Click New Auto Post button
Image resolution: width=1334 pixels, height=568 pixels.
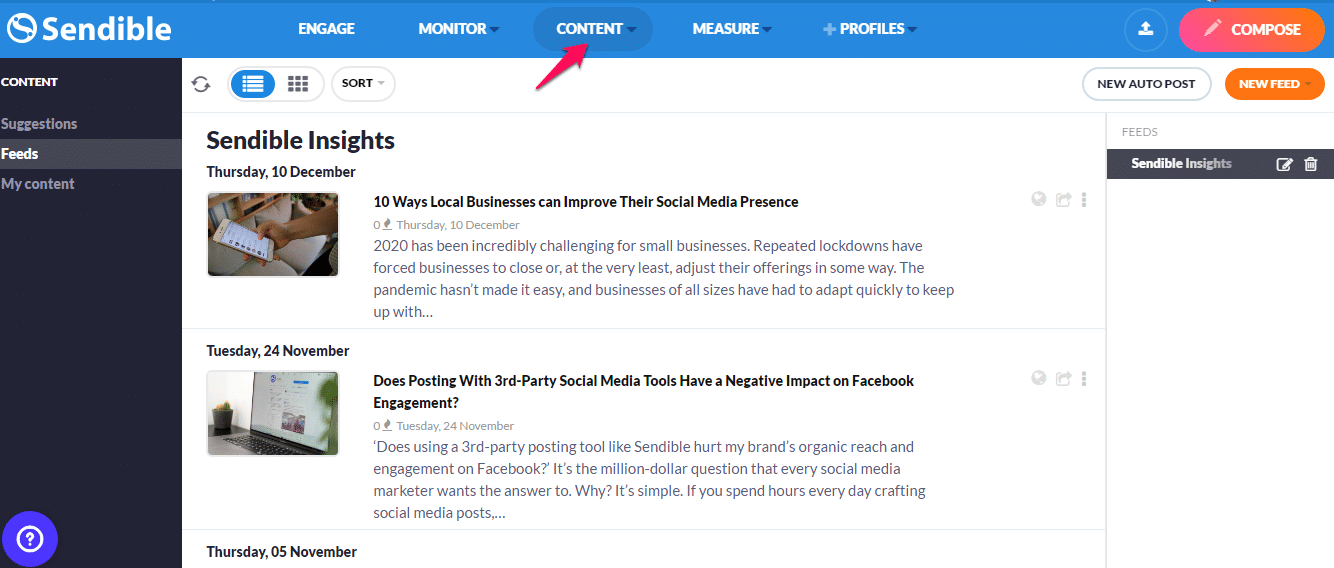click(1146, 84)
